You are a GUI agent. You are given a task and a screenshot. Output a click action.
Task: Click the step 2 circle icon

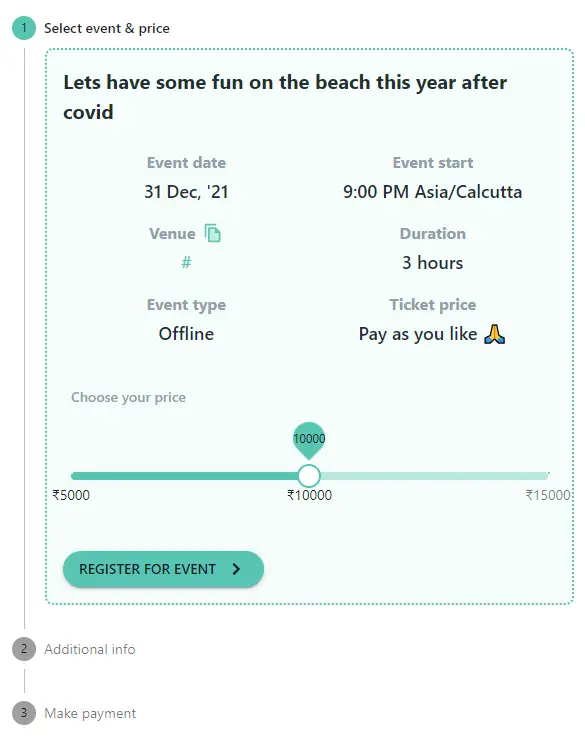(24, 649)
